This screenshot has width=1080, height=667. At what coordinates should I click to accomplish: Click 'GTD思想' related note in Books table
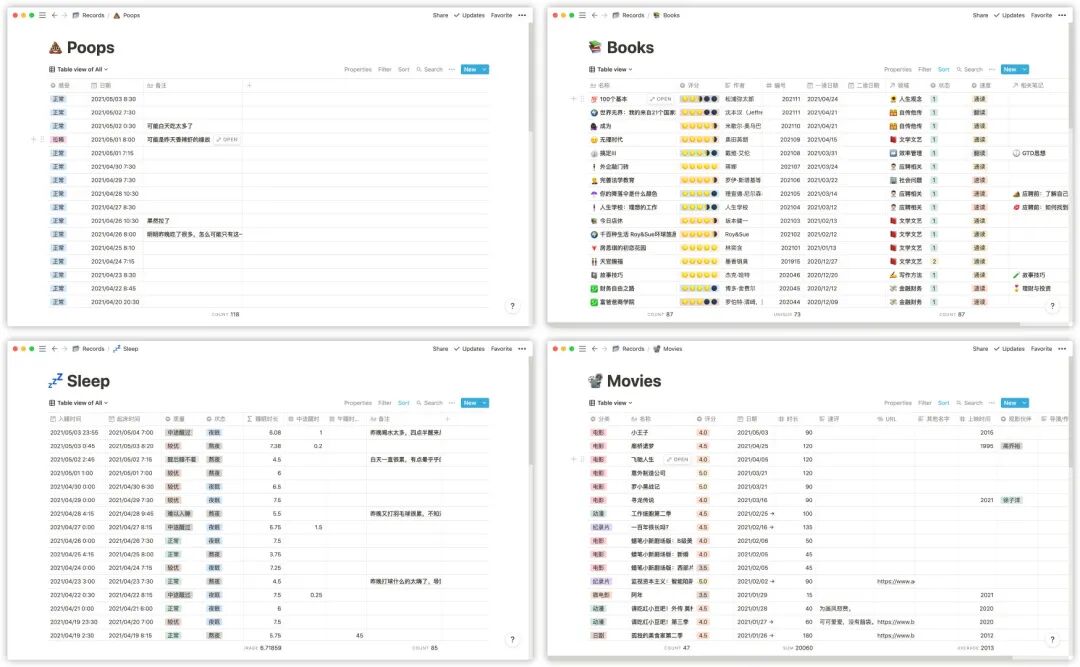(1029, 153)
